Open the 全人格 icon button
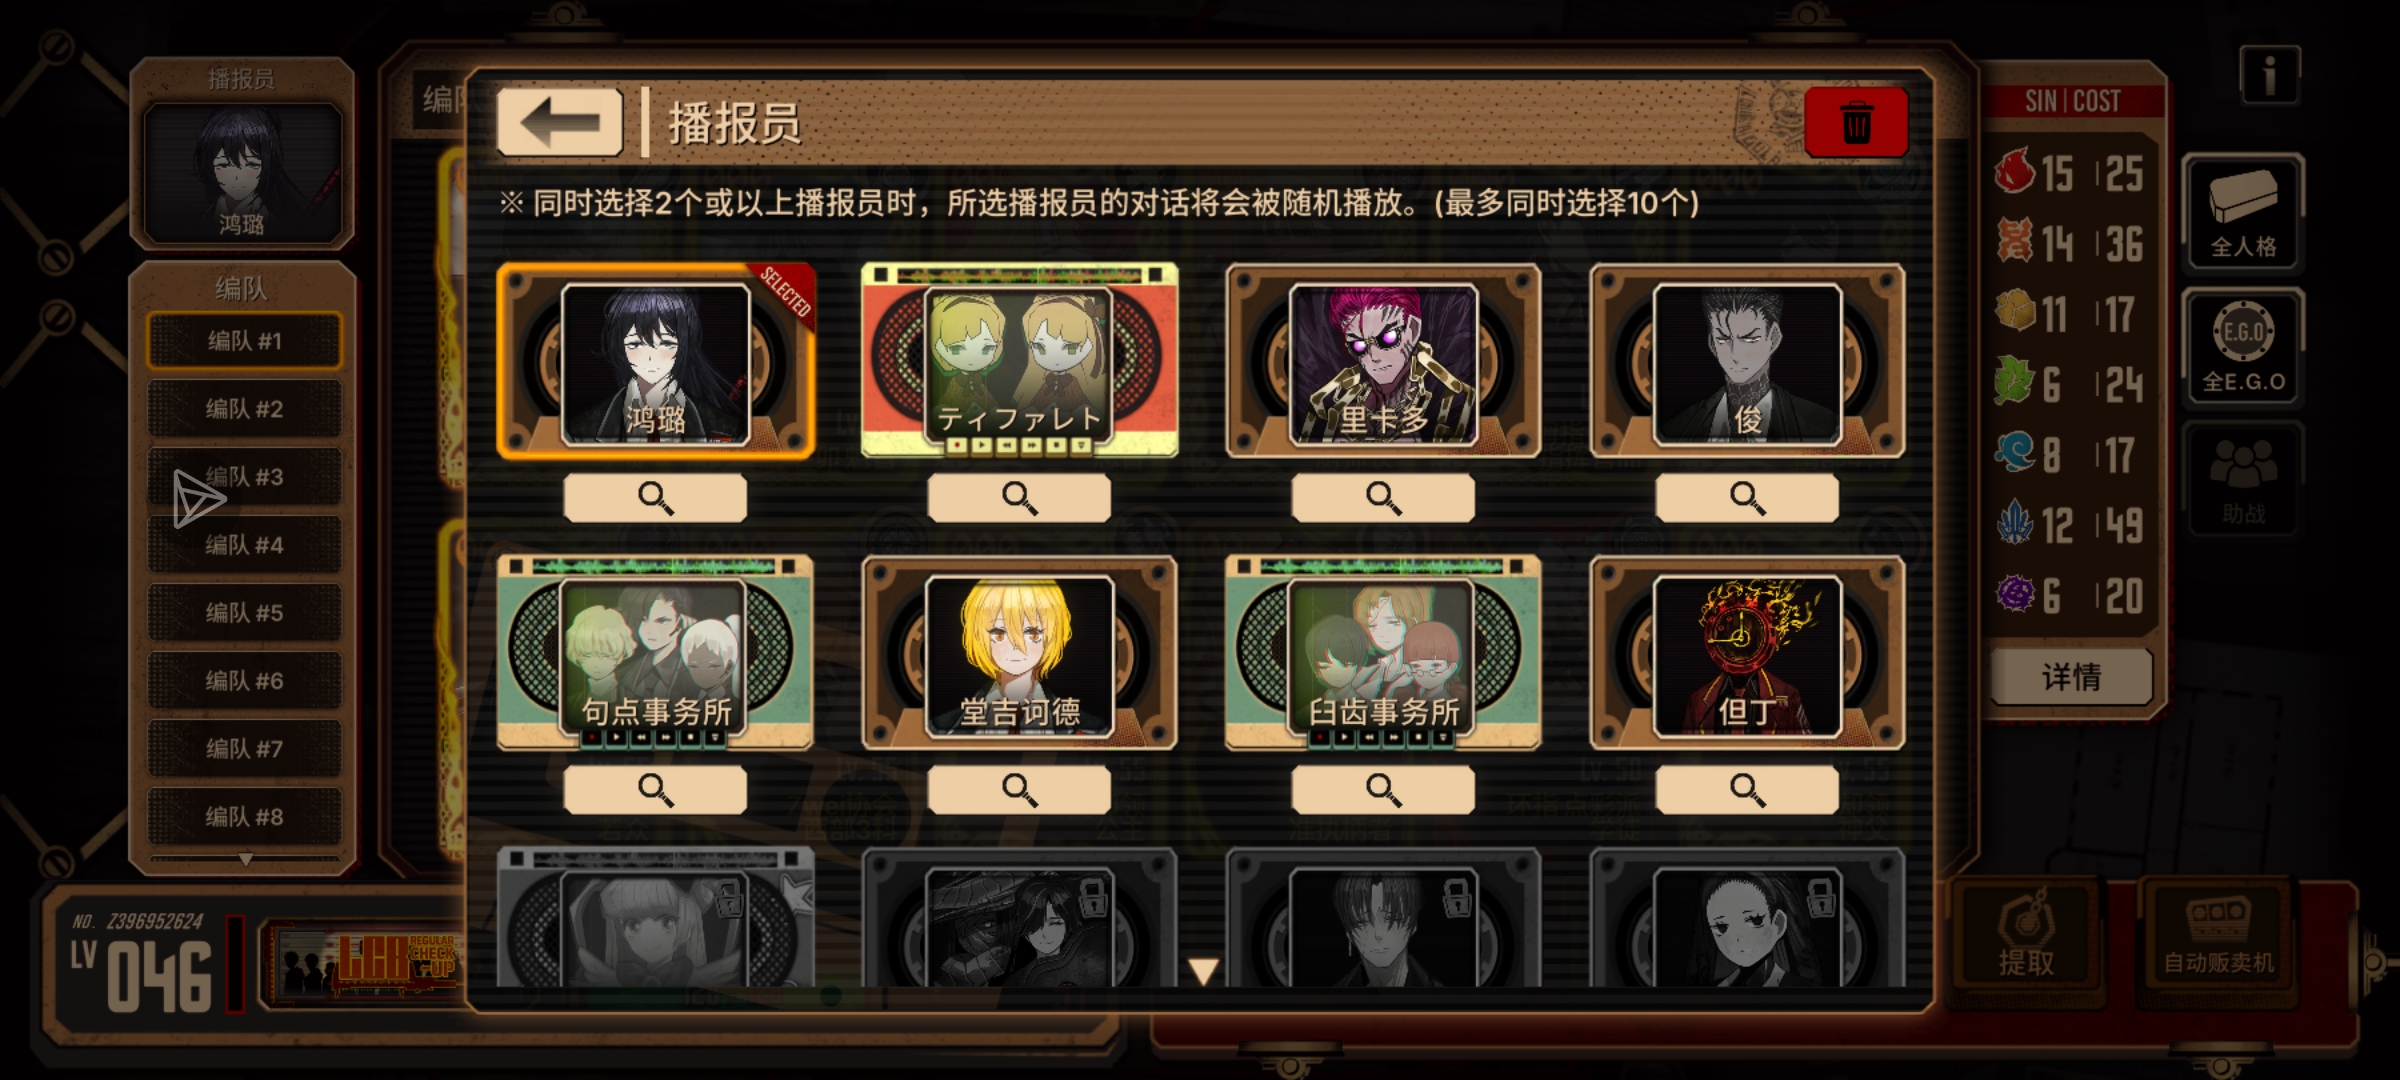 (2243, 212)
